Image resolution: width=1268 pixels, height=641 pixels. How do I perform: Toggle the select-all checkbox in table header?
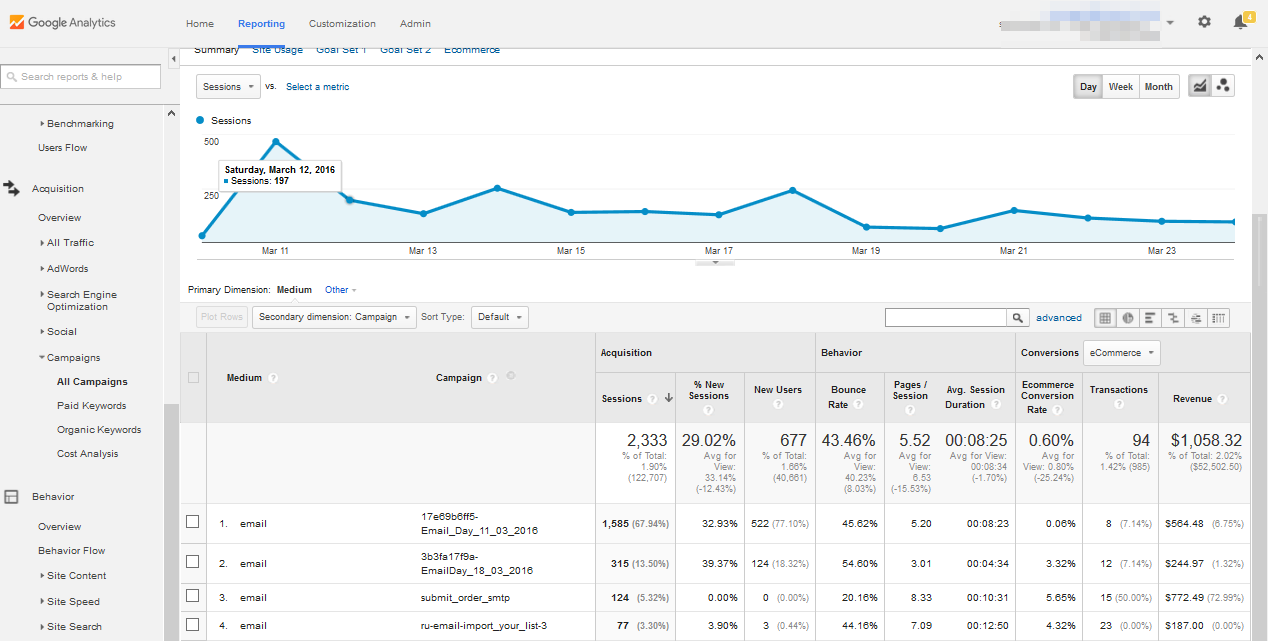(x=193, y=377)
